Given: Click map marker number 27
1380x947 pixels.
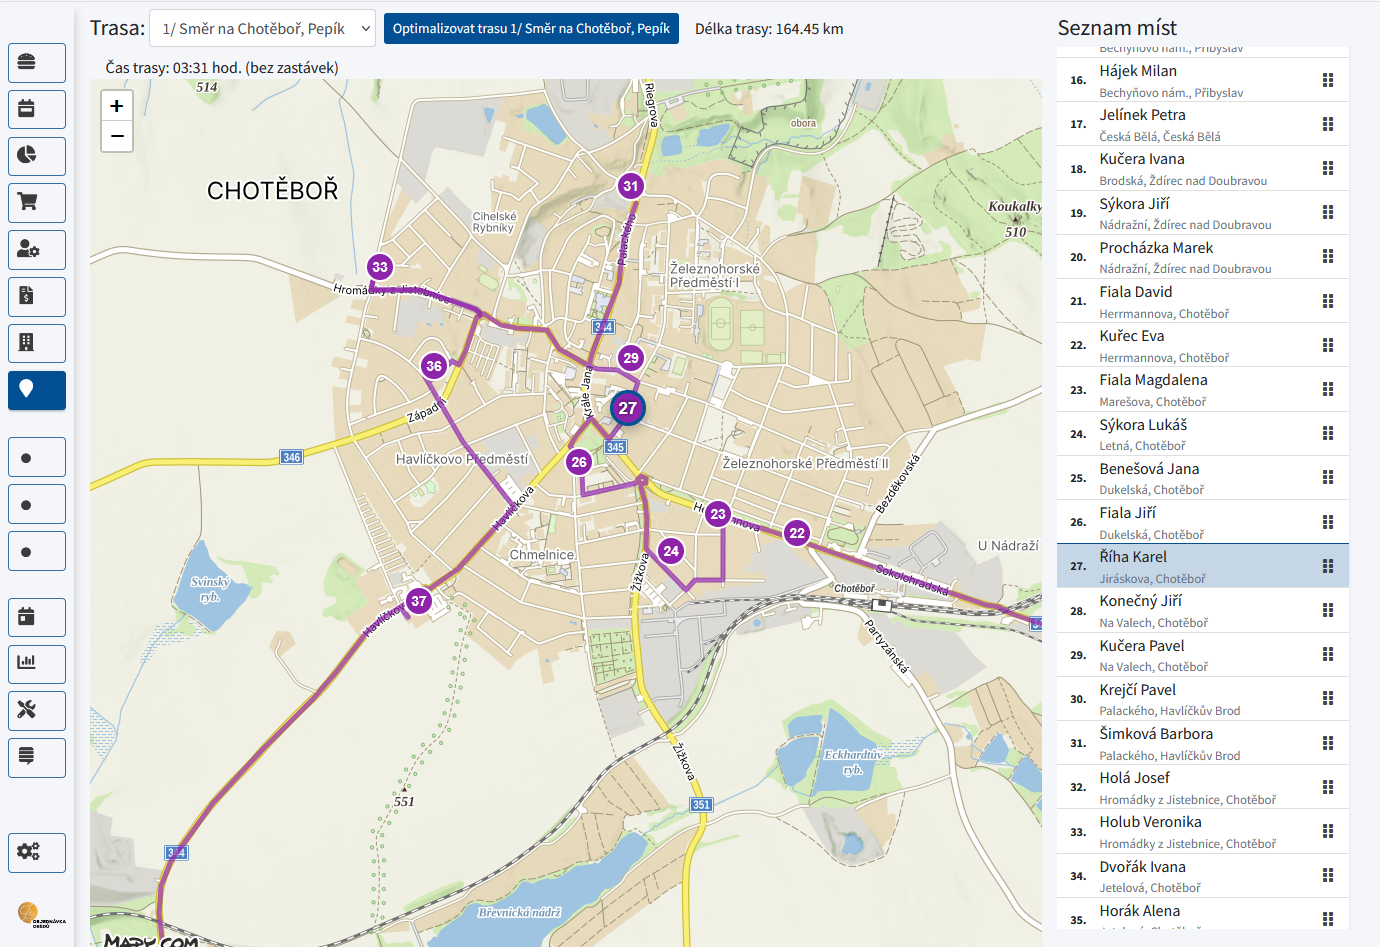Looking at the screenshot, I should click(628, 408).
